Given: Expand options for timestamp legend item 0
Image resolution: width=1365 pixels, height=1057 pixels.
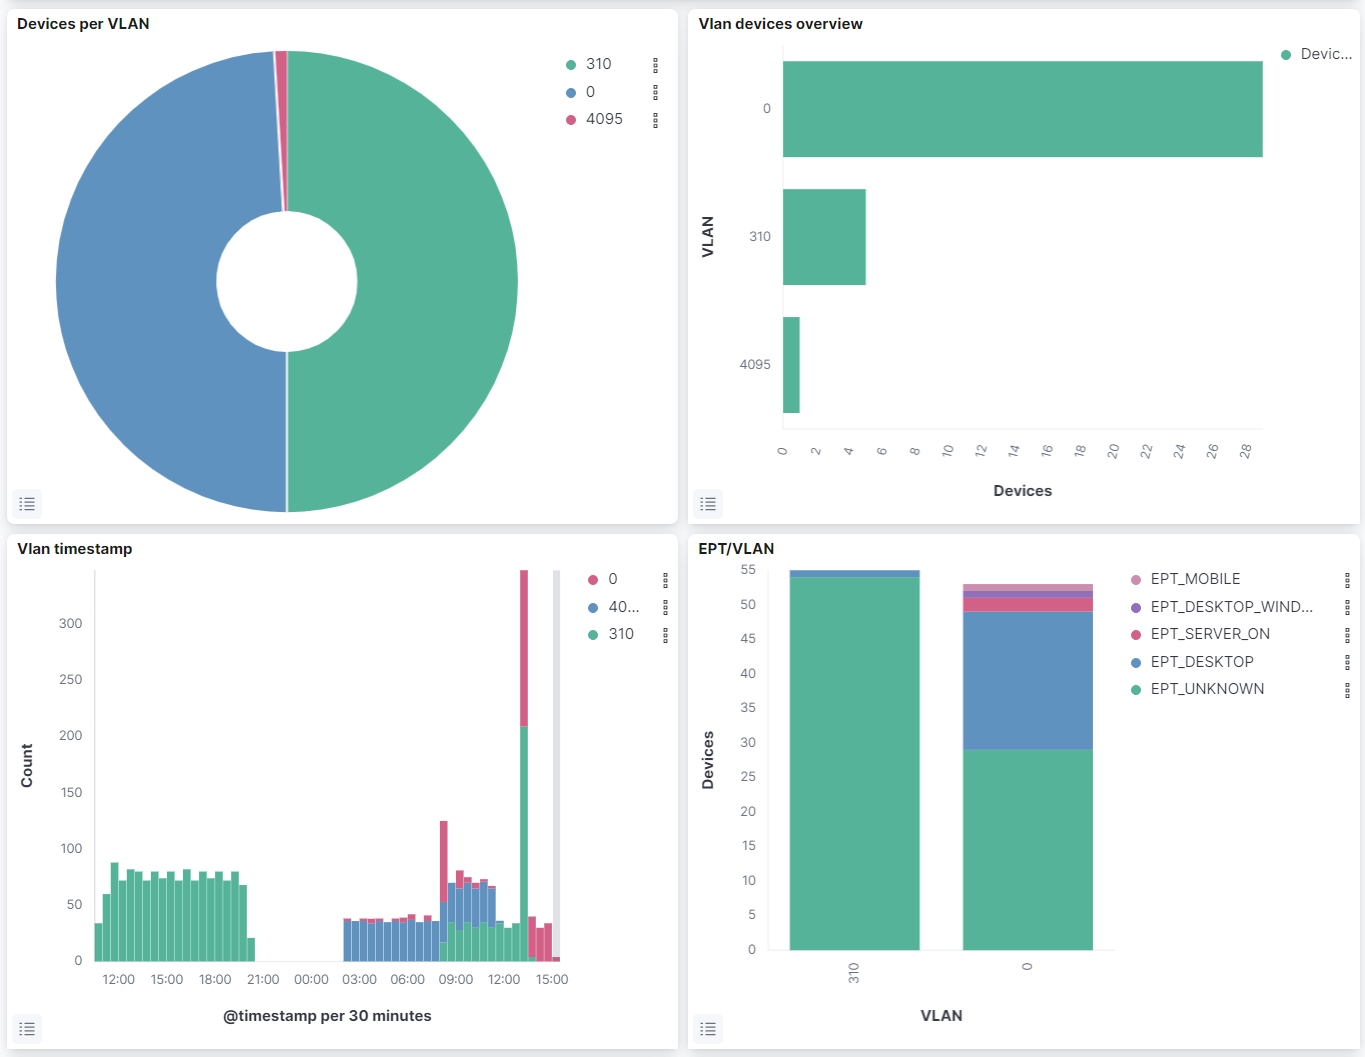Looking at the screenshot, I should pyautogui.click(x=665, y=580).
